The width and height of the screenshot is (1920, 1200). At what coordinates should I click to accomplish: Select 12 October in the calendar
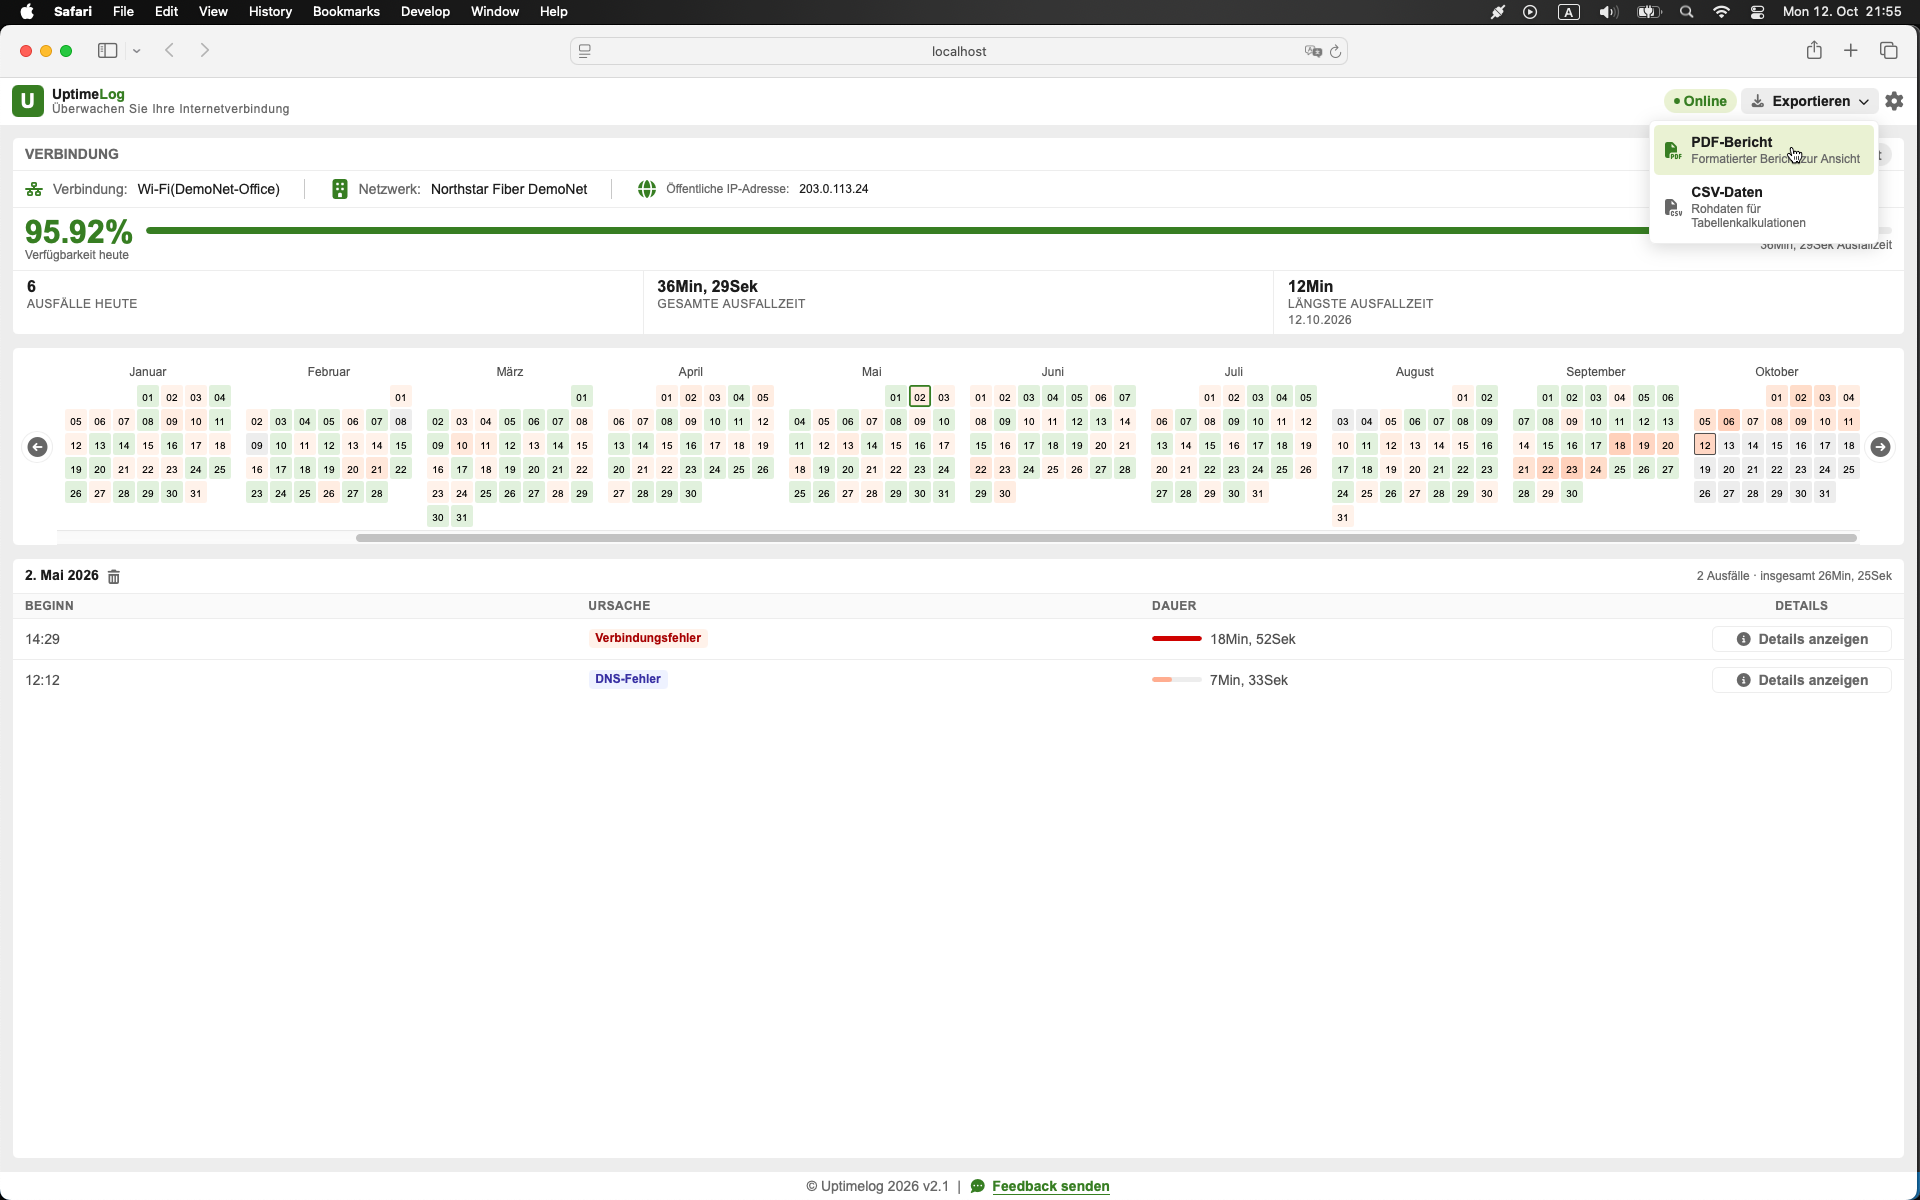(x=1705, y=445)
